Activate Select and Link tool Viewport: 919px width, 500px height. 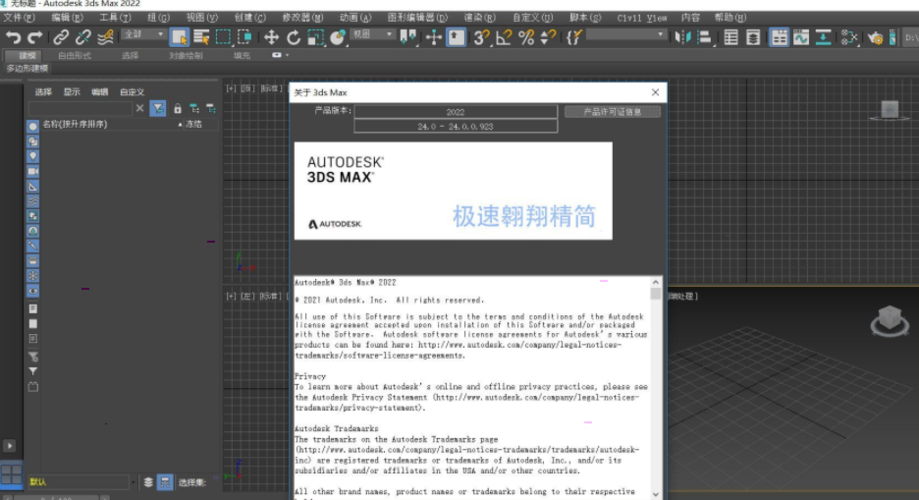point(60,38)
